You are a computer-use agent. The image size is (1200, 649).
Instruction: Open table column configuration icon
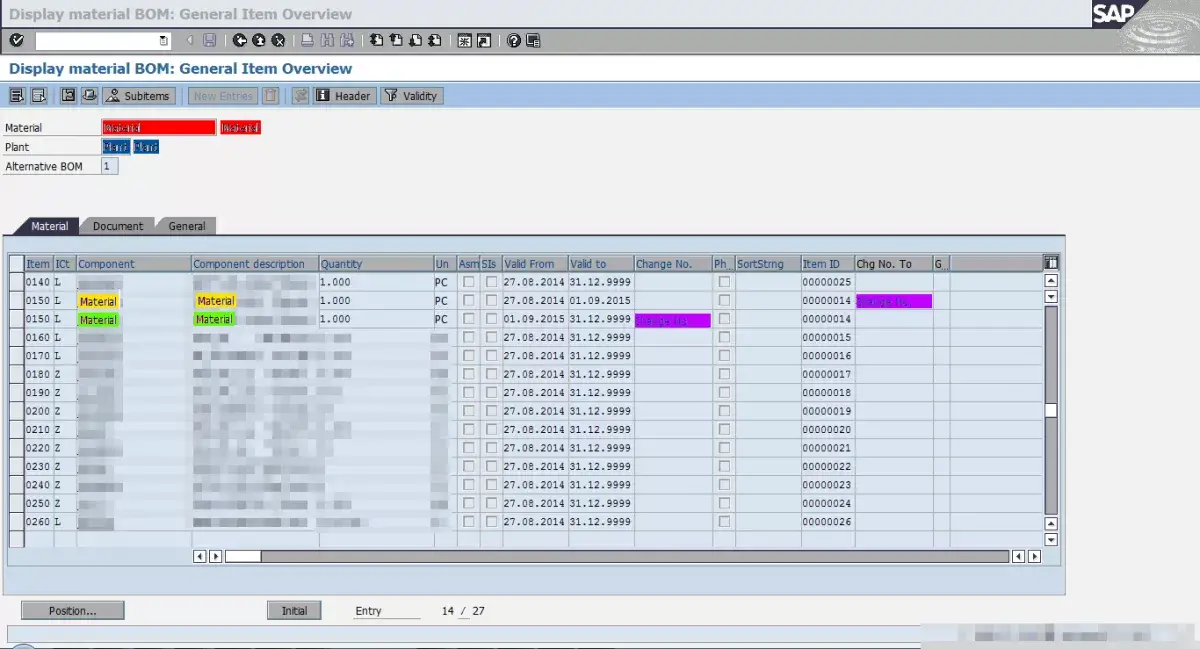pyautogui.click(x=1051, y=263)
